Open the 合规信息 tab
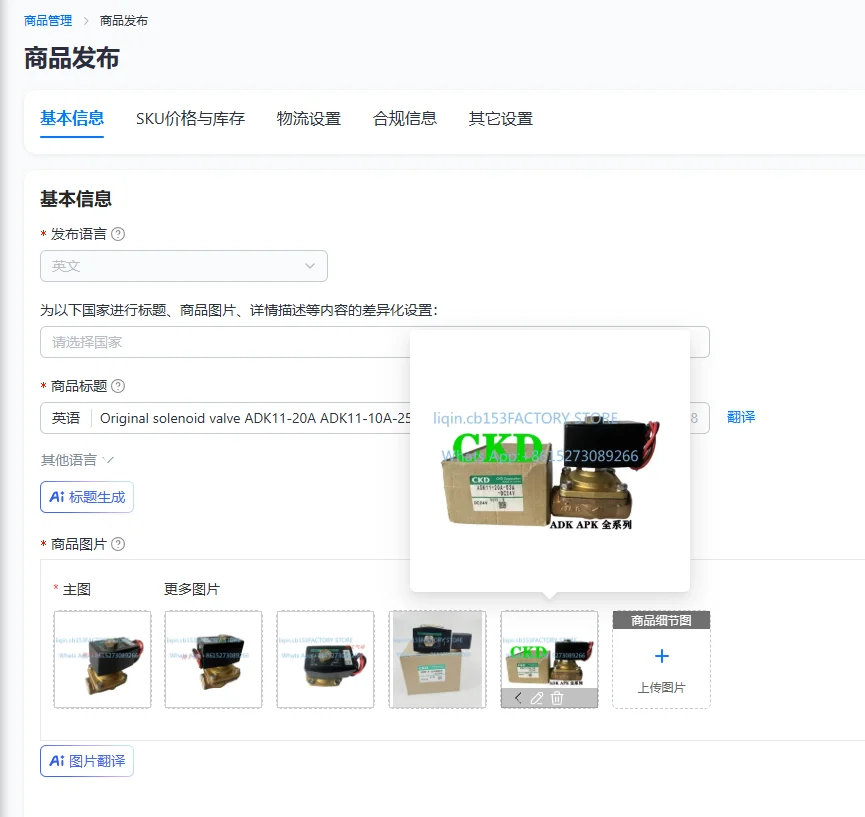865x817 pixels. (x=405, y=119)
